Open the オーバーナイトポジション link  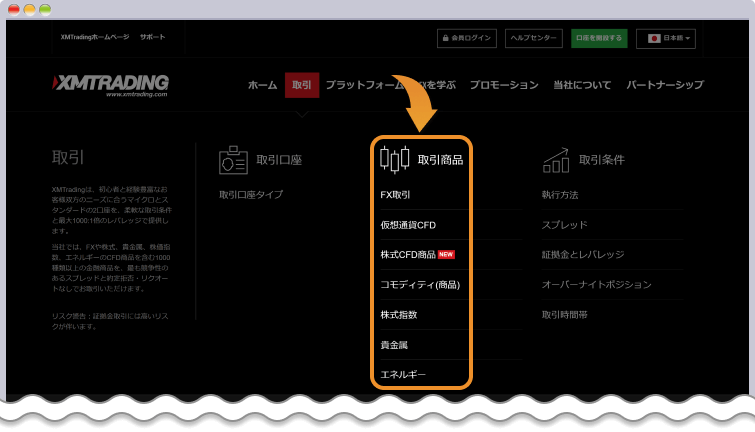click(597, 285)
